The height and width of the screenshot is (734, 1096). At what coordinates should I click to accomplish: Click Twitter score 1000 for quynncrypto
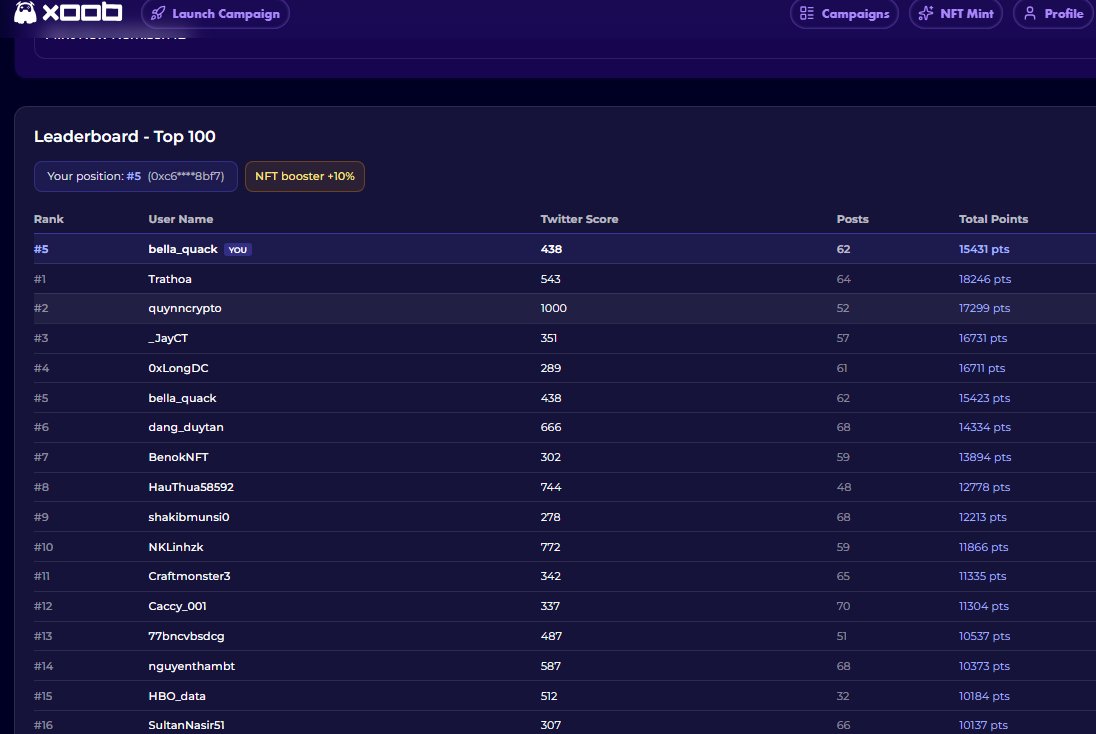pyautogui.click(x=554, y=308)
